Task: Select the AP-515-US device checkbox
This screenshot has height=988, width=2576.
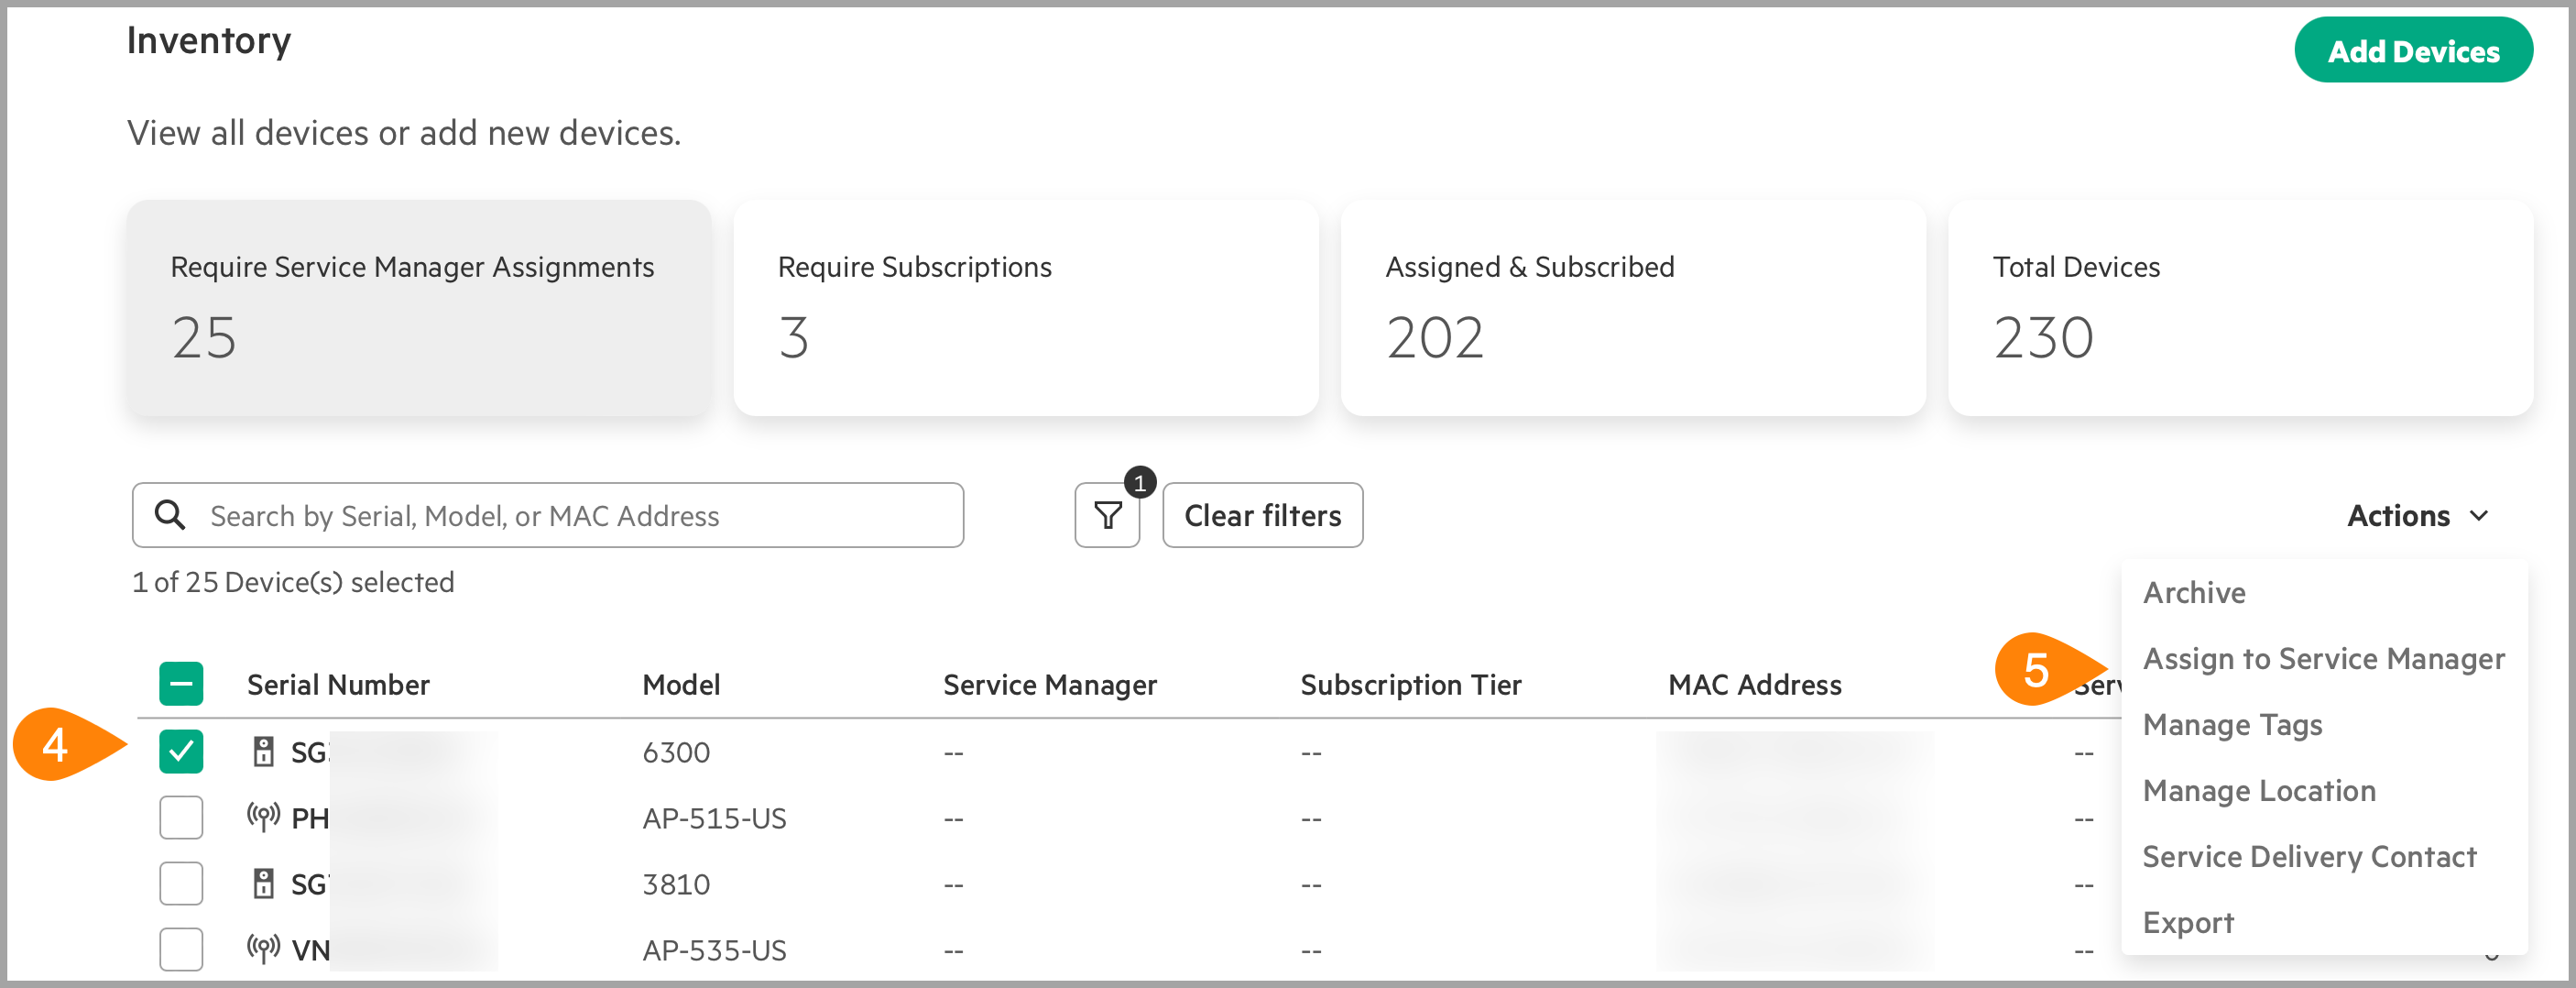Action: 181,817
